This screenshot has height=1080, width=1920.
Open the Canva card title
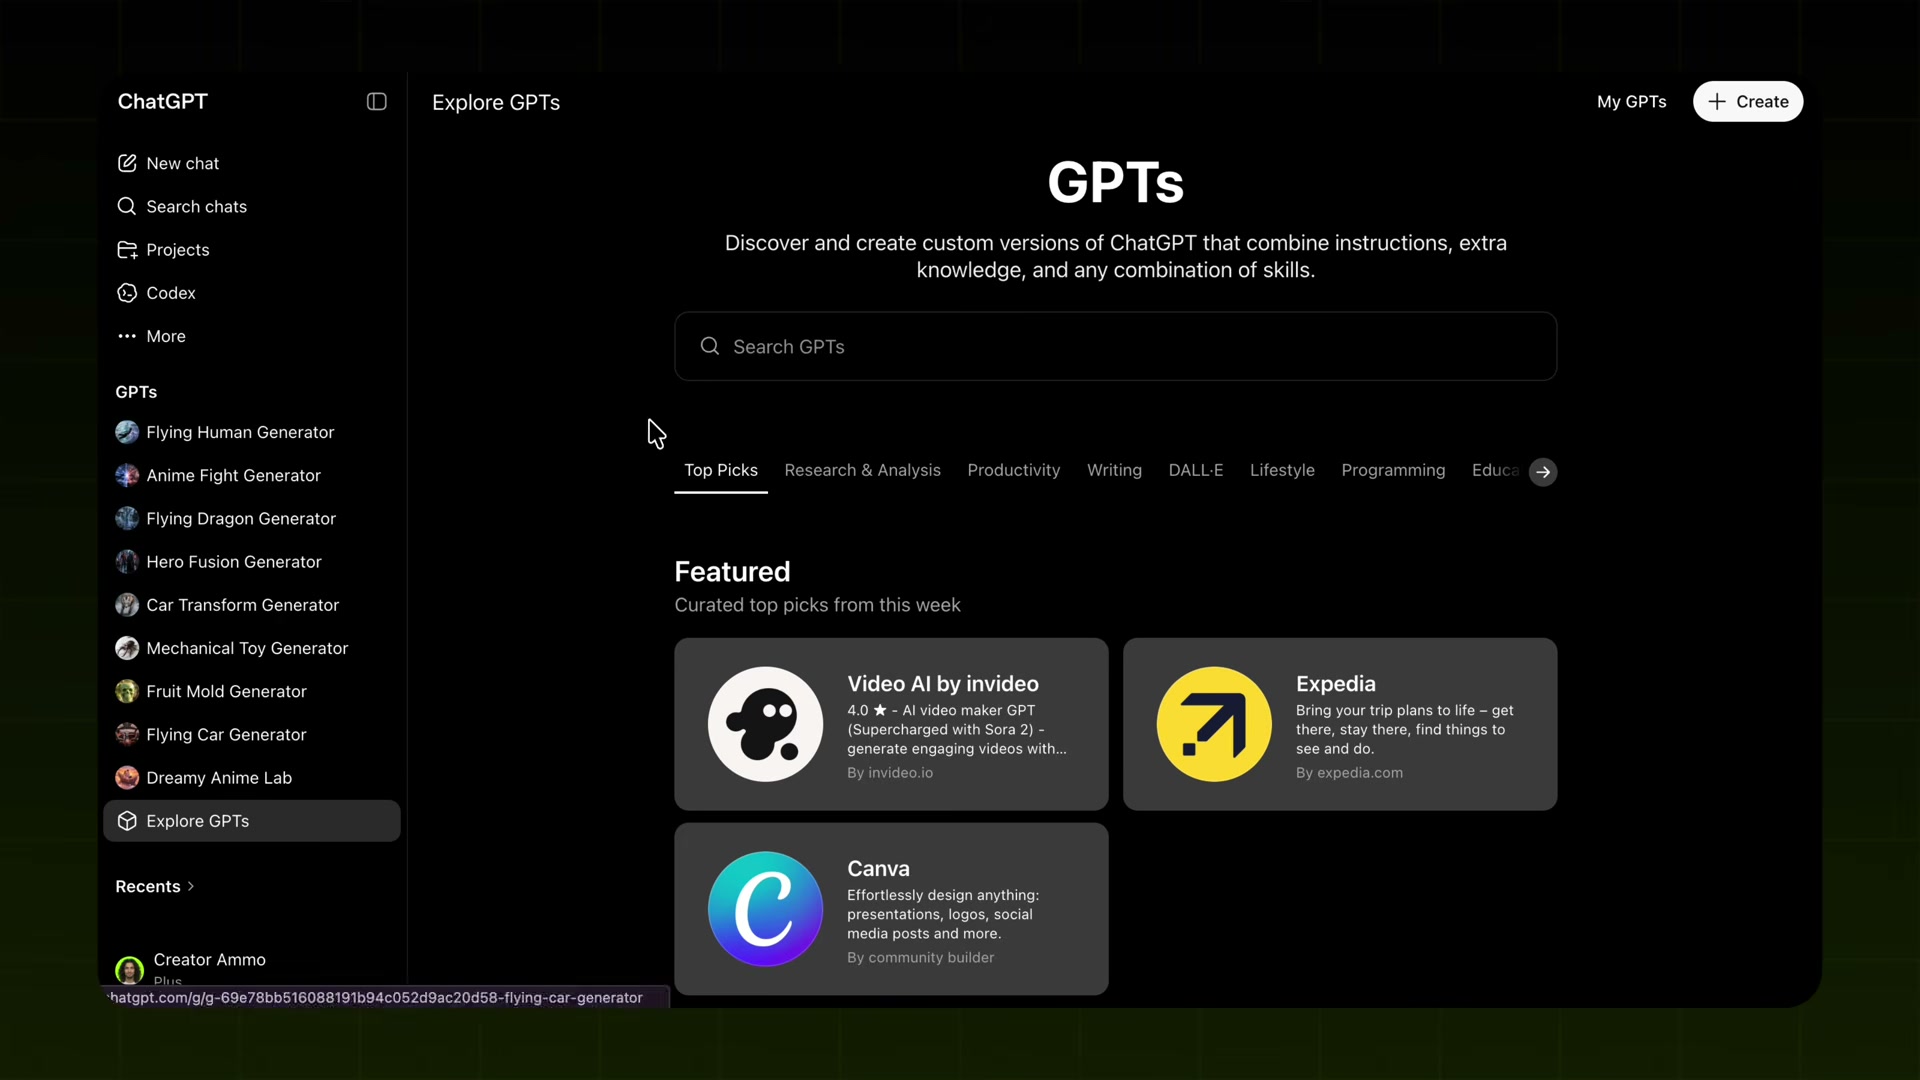878,869
